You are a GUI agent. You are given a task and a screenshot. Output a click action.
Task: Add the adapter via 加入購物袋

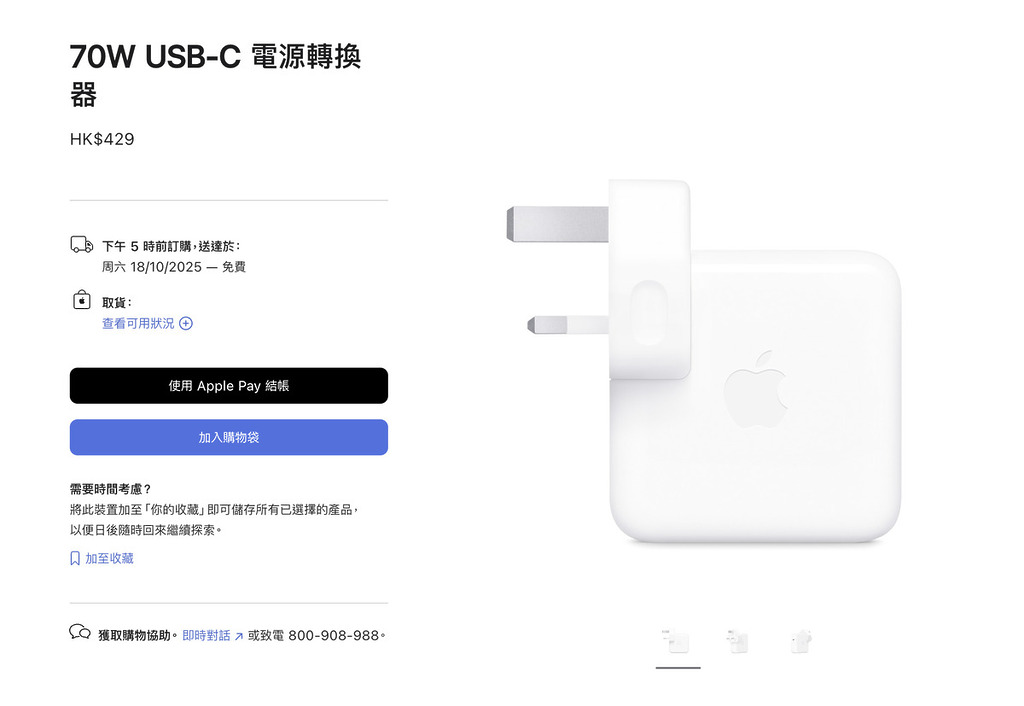229,438
